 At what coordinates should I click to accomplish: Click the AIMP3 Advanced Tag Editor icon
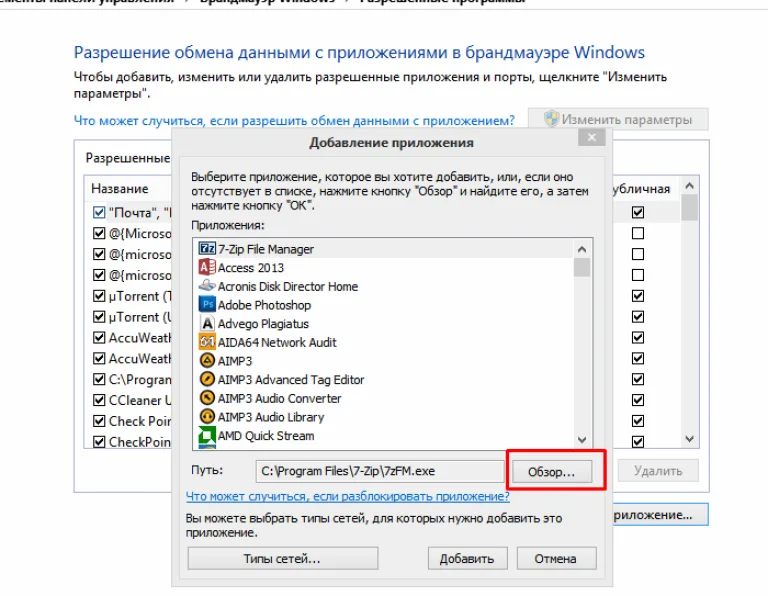tap(207, 379)
